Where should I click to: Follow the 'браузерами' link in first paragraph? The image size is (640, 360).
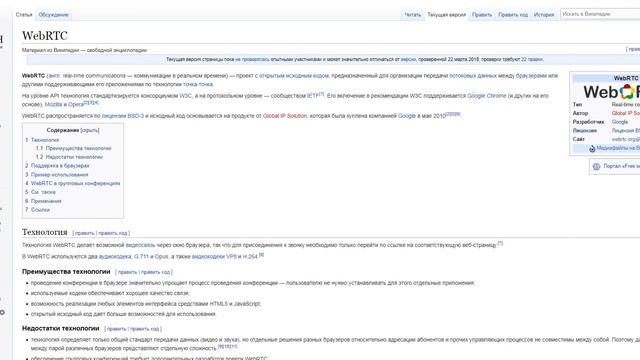[x=531, y=76]
